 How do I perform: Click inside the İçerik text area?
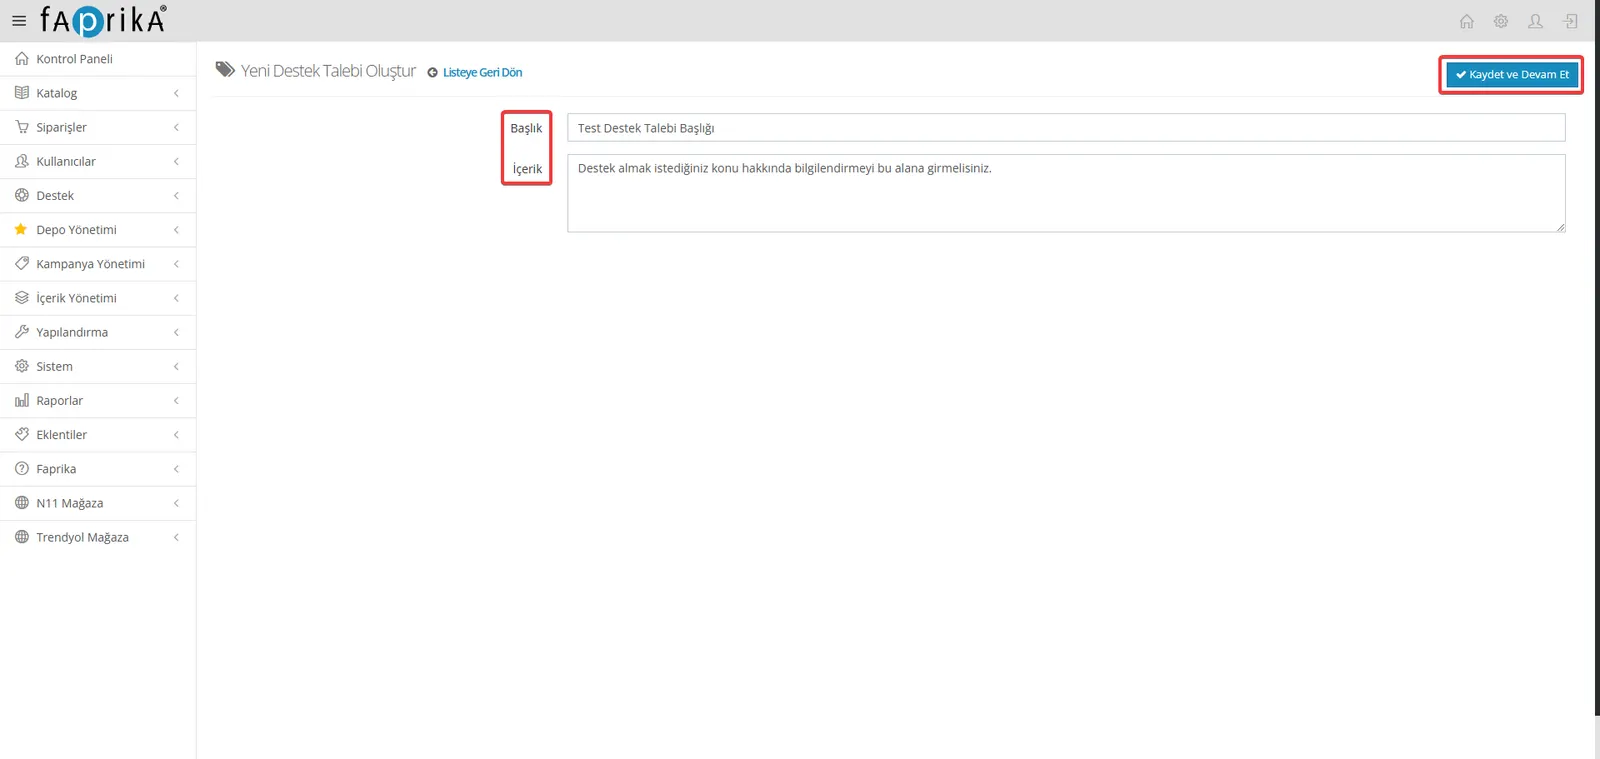point(1066,193)
